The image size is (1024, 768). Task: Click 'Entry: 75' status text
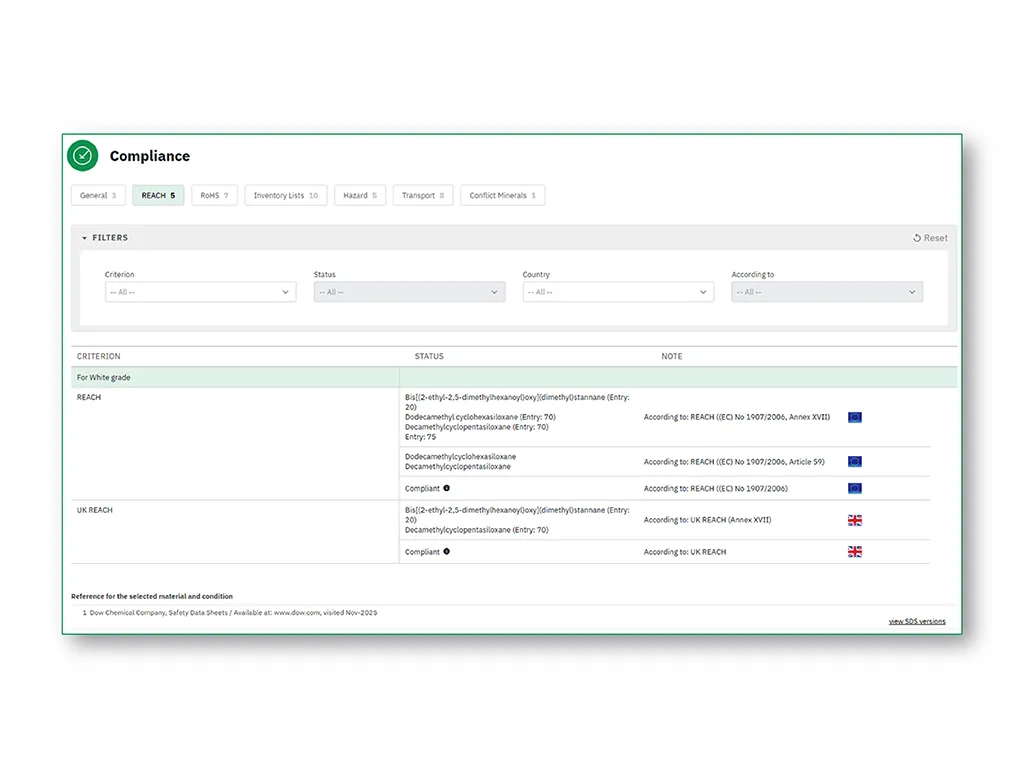420,437
